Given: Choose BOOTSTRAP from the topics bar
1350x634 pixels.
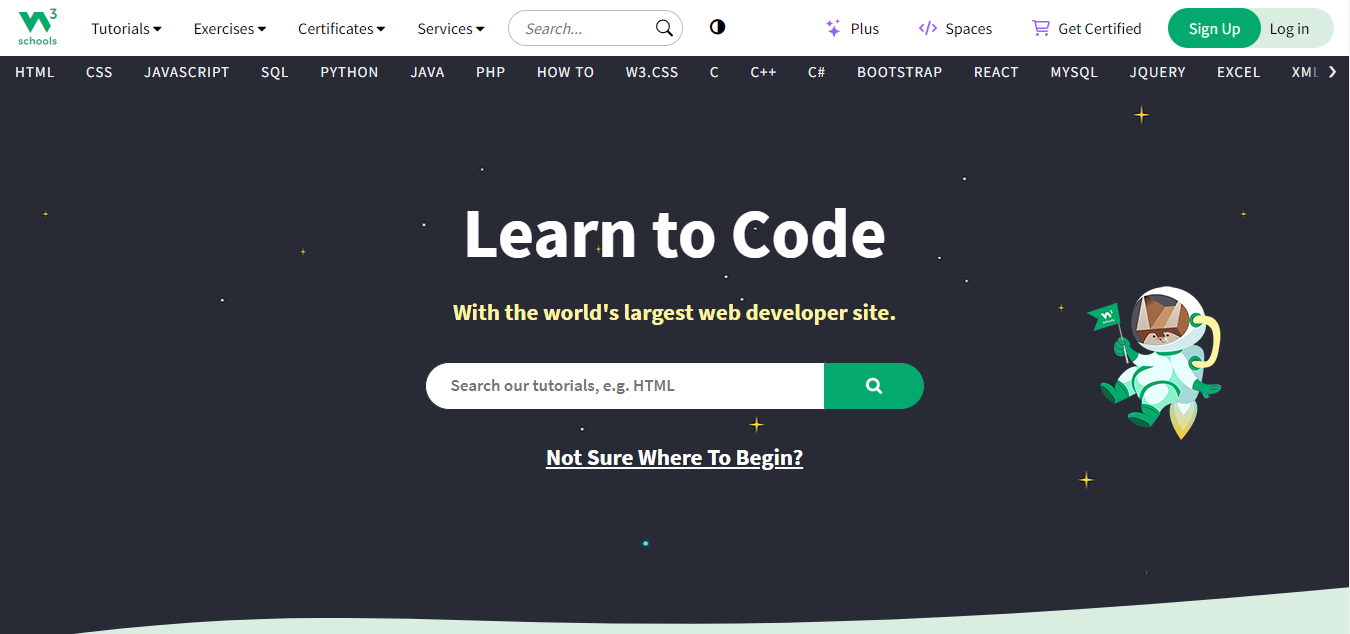Looking at the screenshot, I should pyautogui.click(x=899, y=72).
